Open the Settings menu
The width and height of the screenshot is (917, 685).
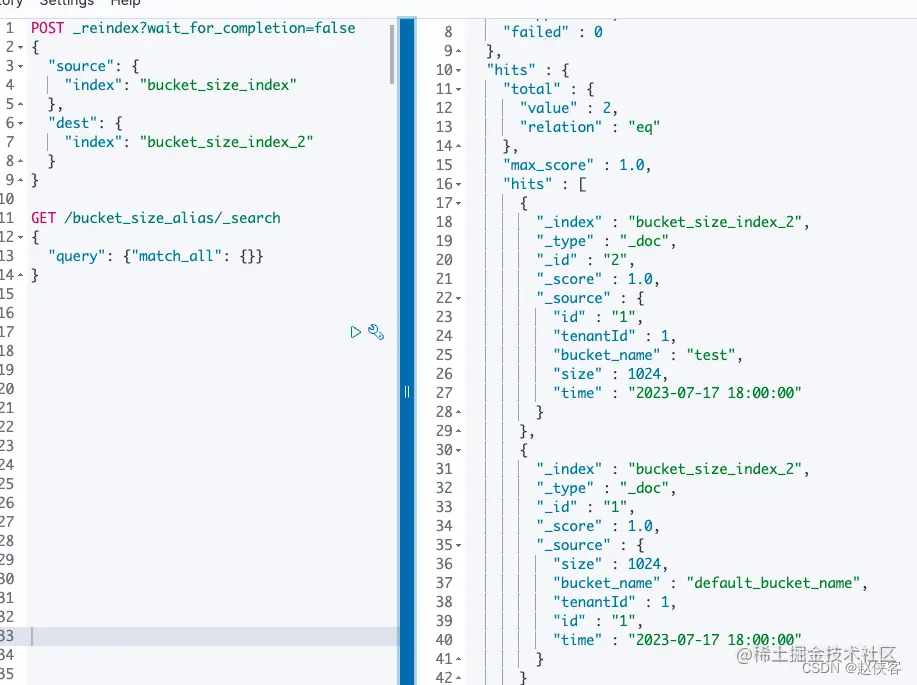[67, 3]
